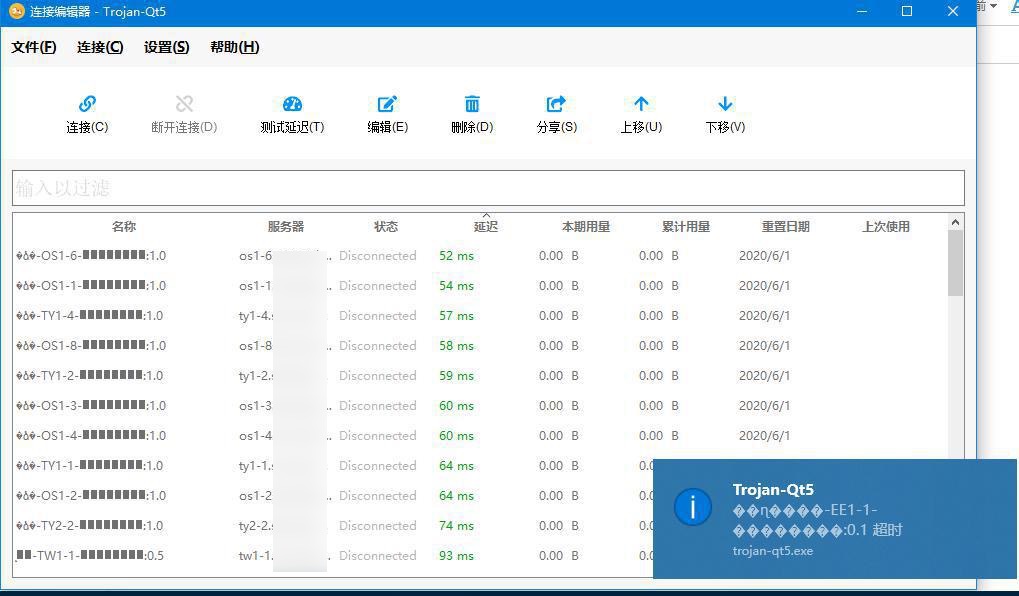This screenshot has width=1019, height=596.
Task: Close the Trojan-Qt5 window
Action: click(953, 12)
